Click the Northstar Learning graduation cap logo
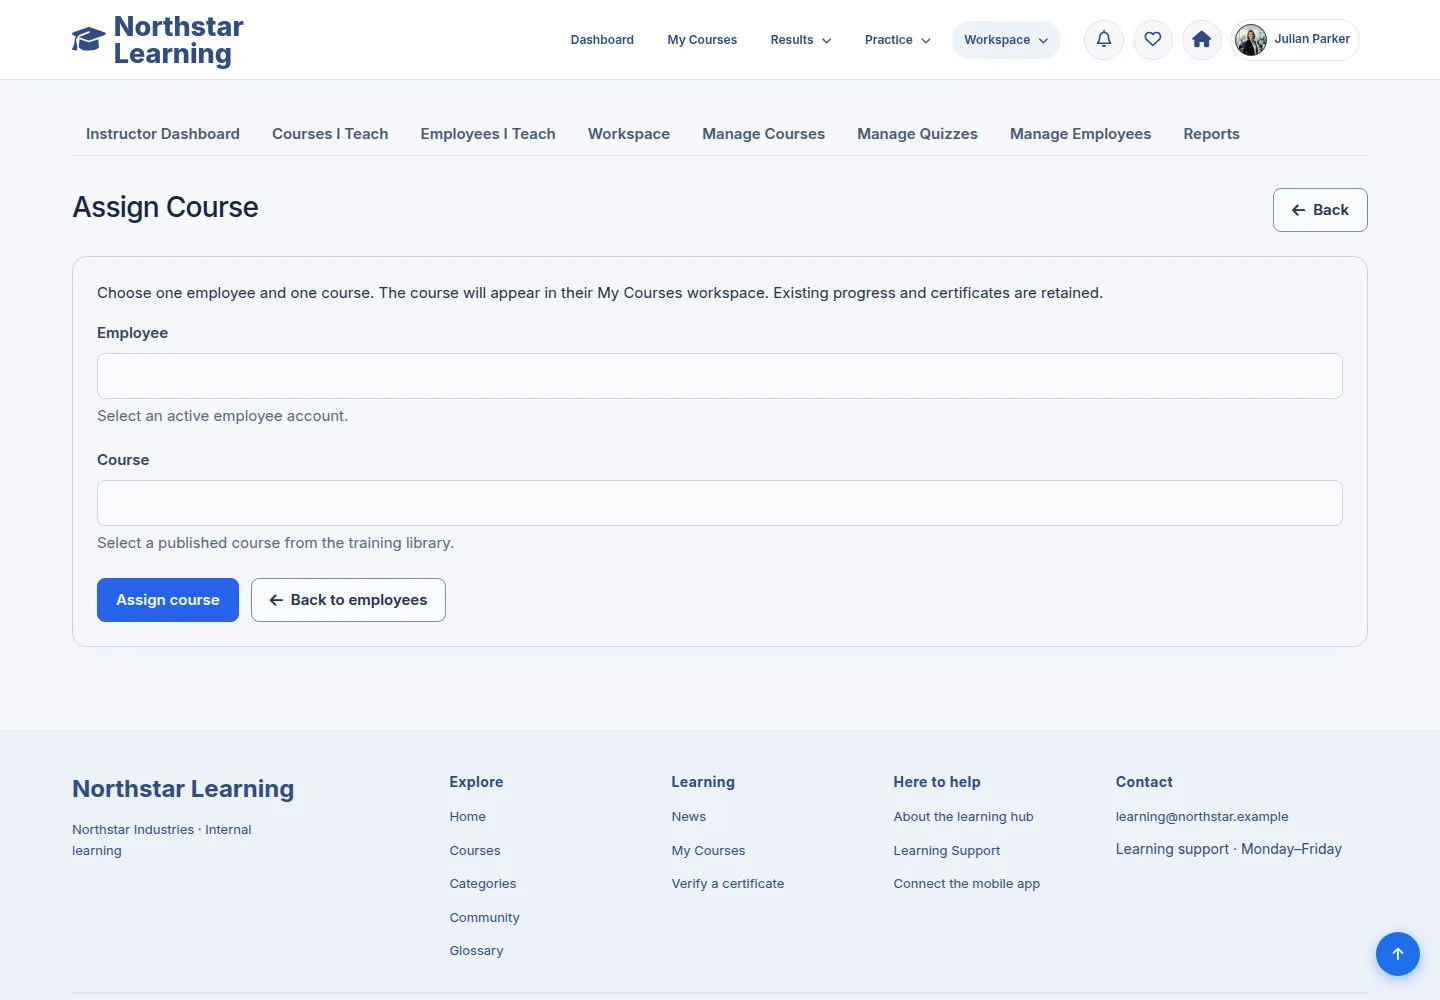The height and width of the screenshot is (1000, 1440). [88, 40]
